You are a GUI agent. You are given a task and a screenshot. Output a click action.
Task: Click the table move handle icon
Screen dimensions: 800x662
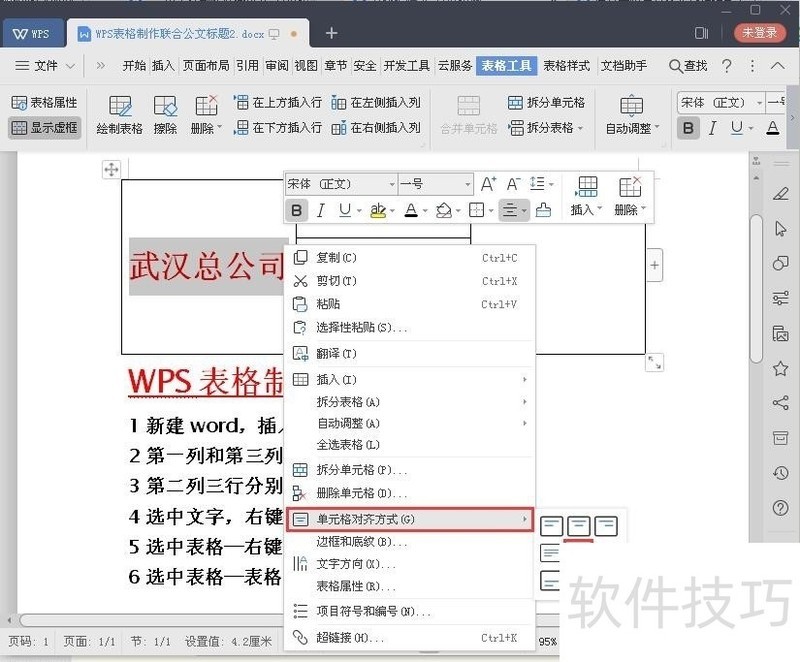pos(111,169)
